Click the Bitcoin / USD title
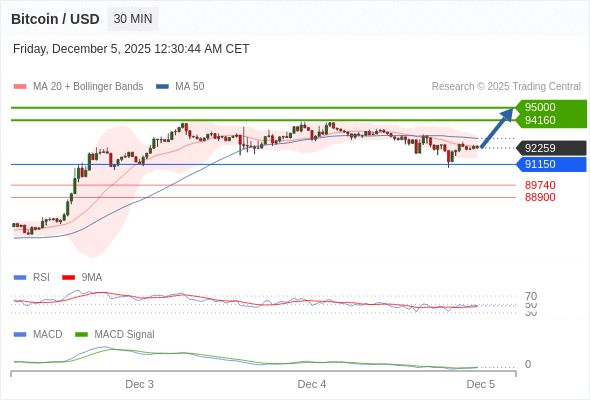590x400 pixels. [x=55, y=19]
